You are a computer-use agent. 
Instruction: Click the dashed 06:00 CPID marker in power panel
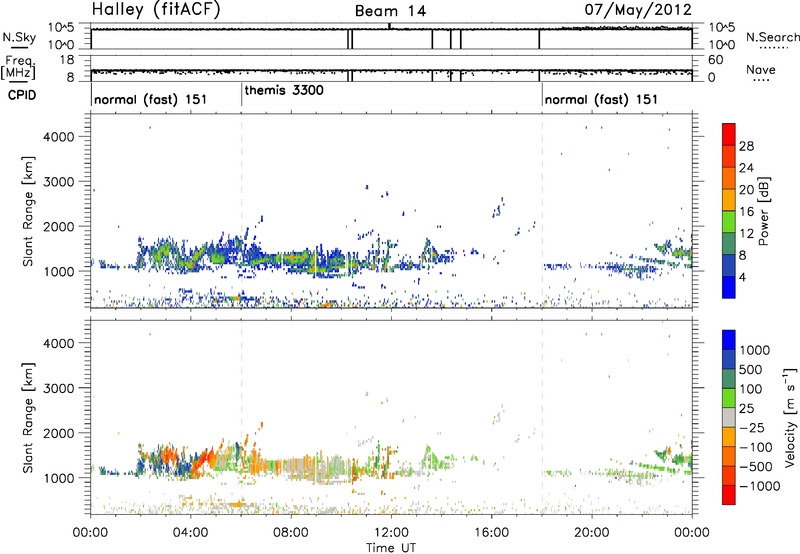pos(242,211)
